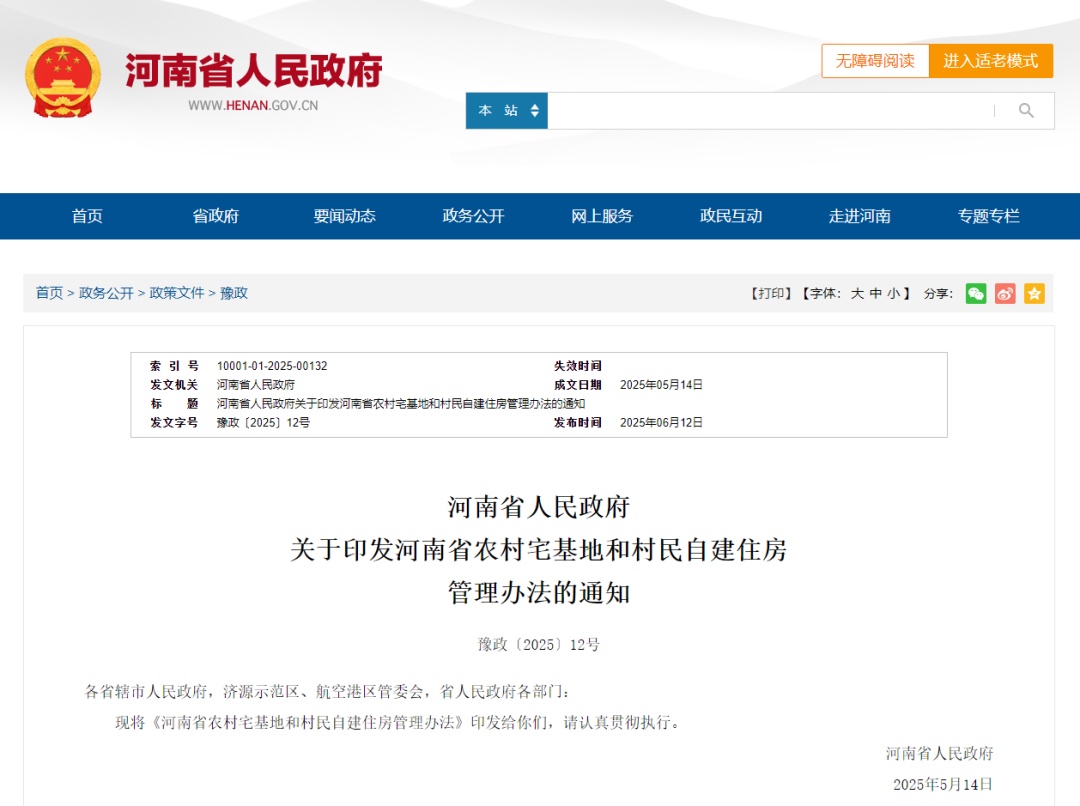
Task: Enable 进入适老模式 elder mode
Action: tap(991, 61)
